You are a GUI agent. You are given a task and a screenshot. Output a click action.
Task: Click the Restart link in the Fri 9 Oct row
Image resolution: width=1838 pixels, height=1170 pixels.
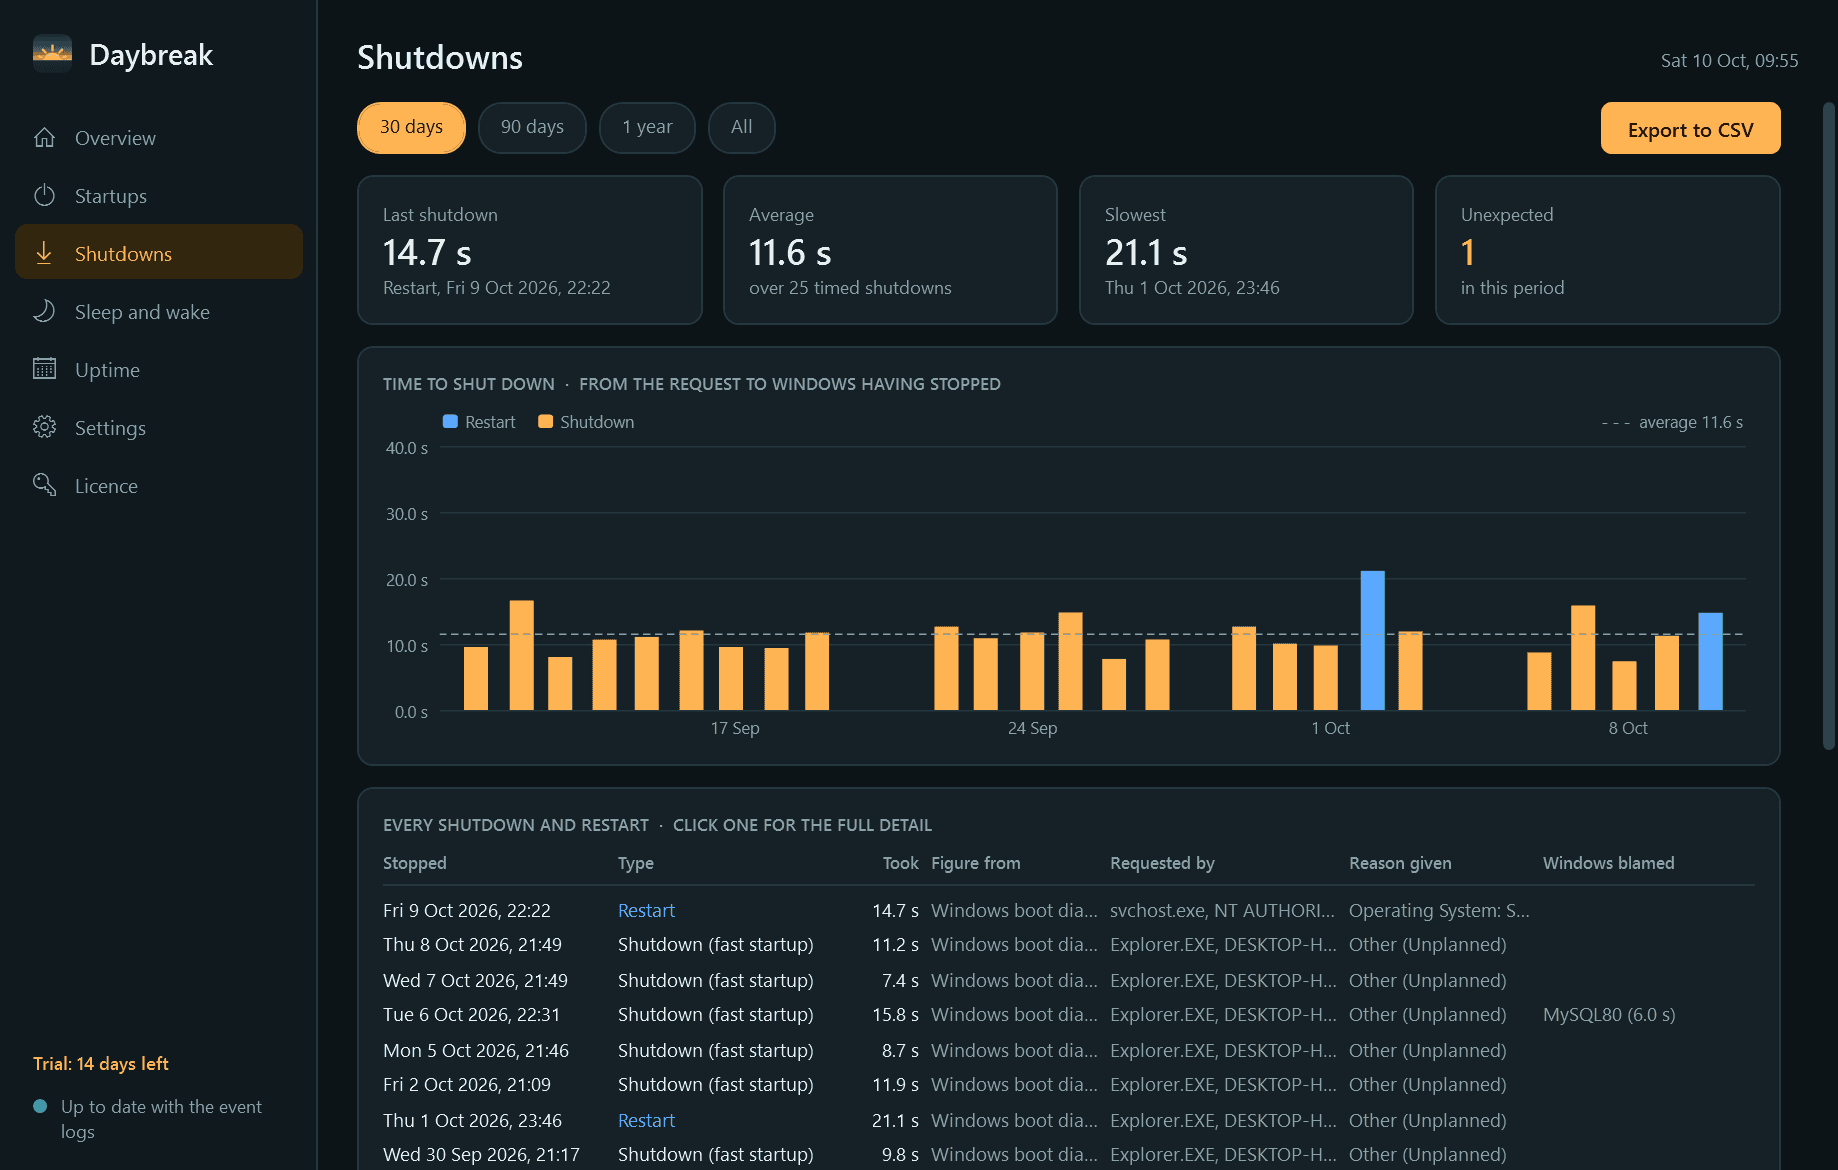[x=646, y=910]
